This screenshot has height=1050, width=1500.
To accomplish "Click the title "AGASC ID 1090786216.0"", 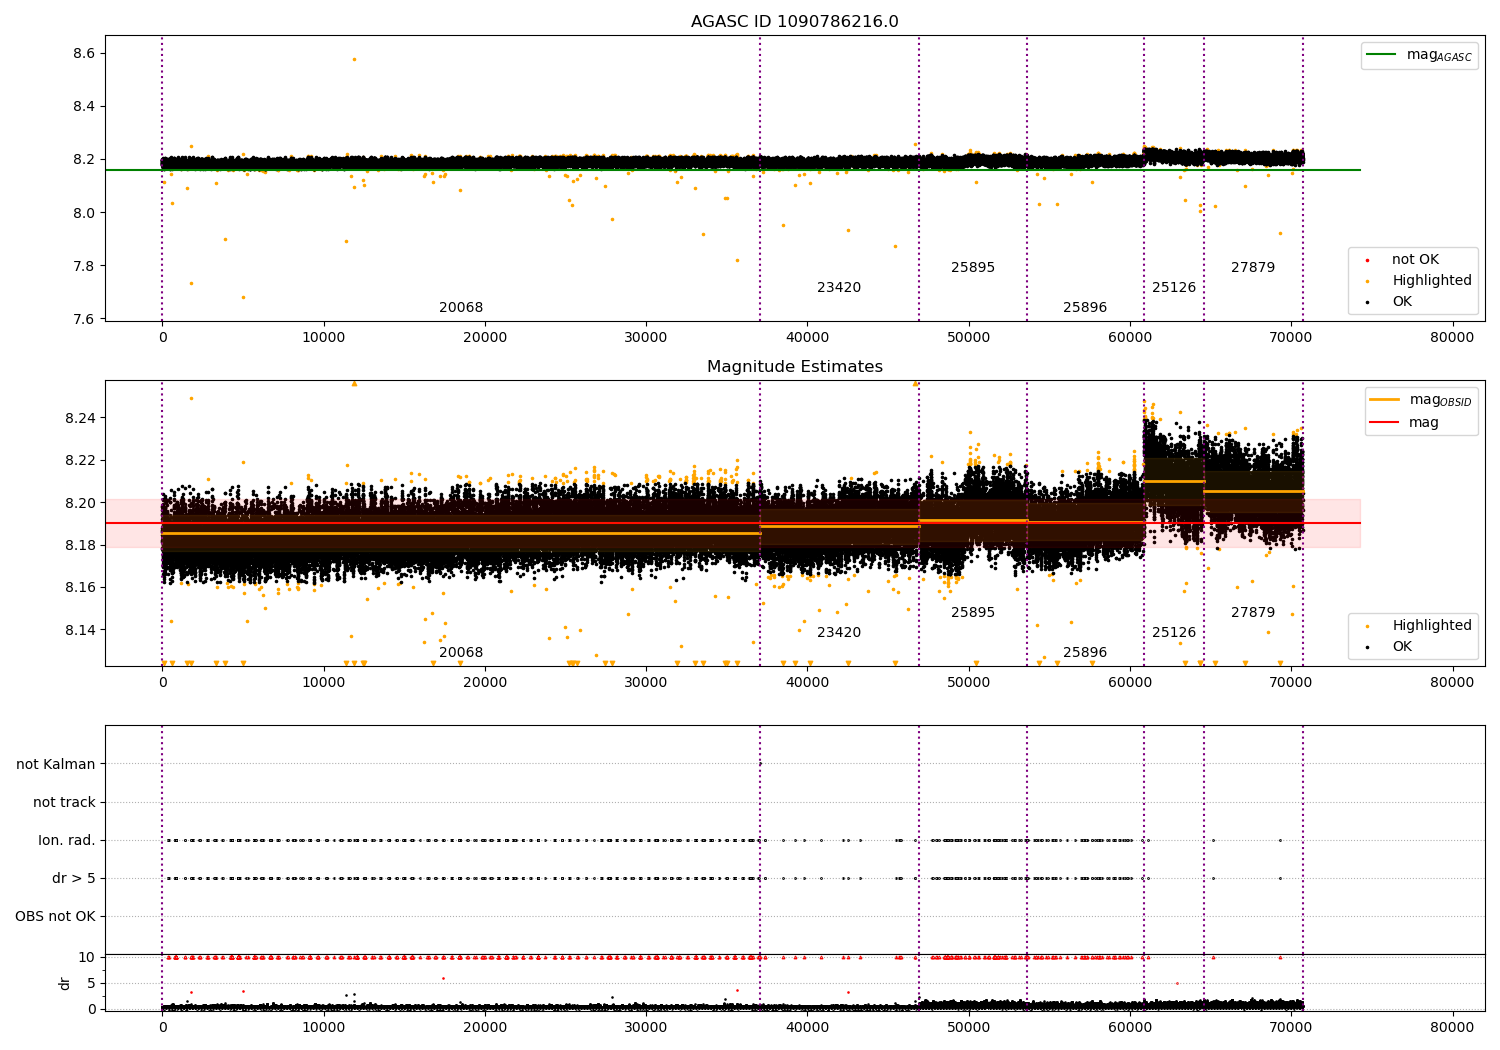I will pos(794,22).
